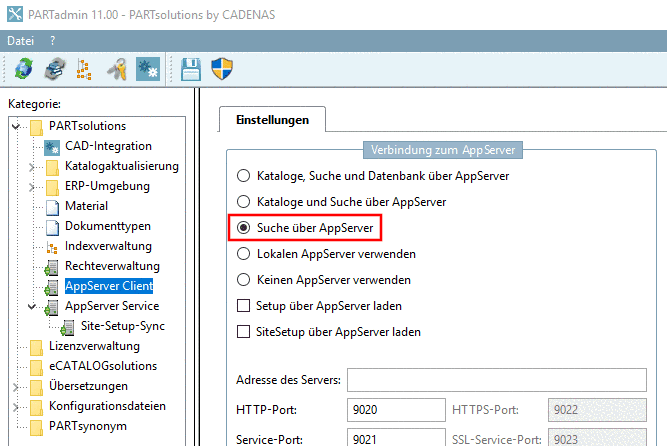Screen dimensions: 667x446
Task: Click the stacked books toolbar icon
Action: [x=56, y=68]
